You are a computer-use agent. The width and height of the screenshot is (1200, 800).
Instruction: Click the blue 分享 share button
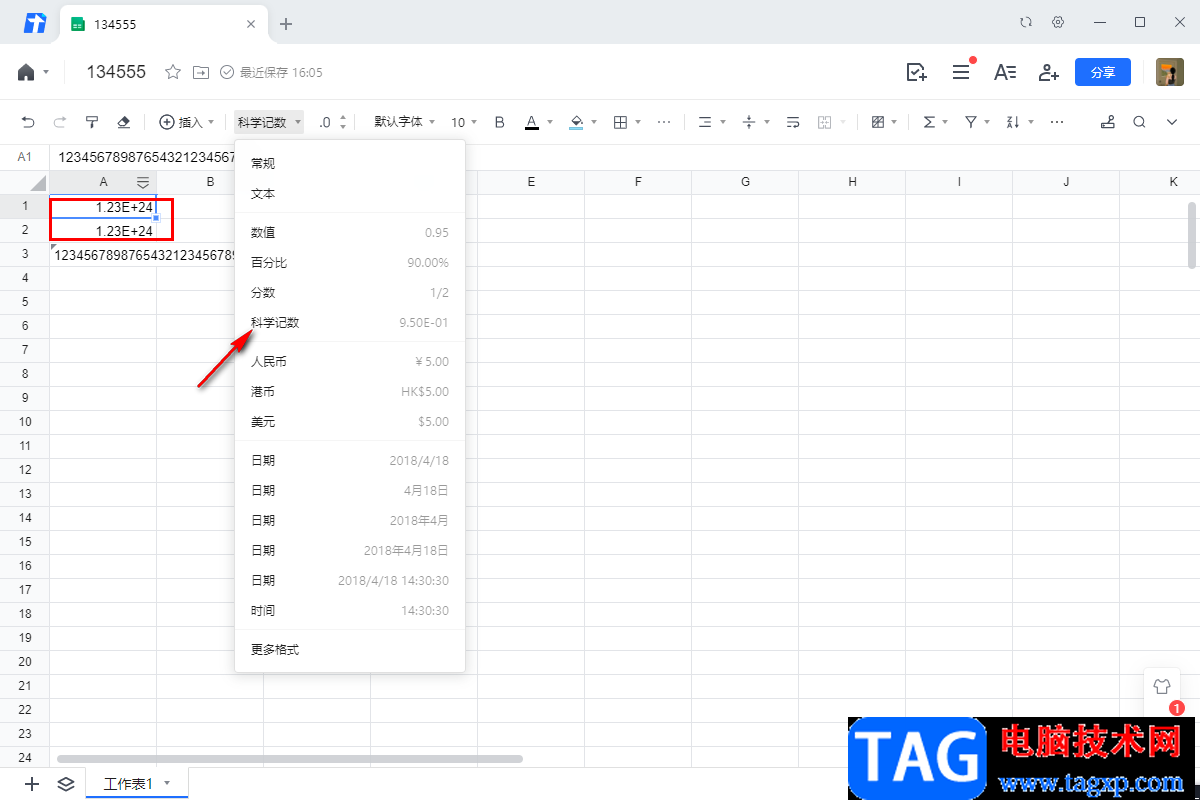[x=1103, y=72]
